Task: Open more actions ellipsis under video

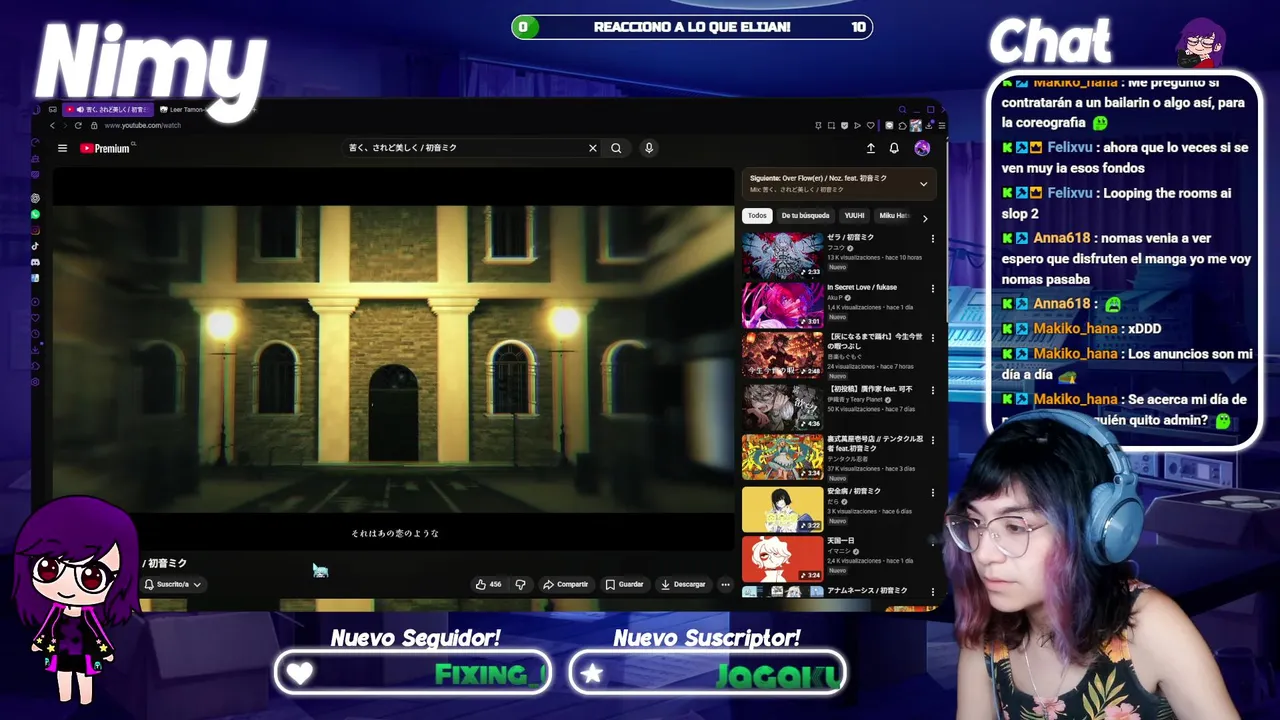Action: (725, 584)
